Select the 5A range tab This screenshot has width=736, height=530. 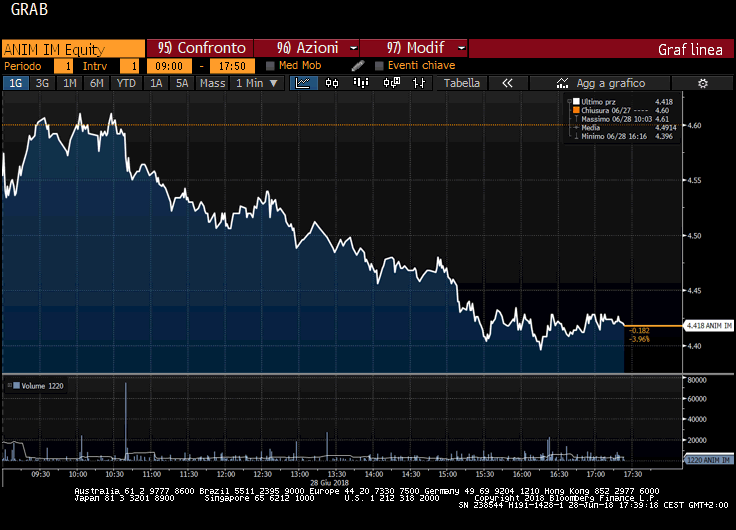coord(182,83)
